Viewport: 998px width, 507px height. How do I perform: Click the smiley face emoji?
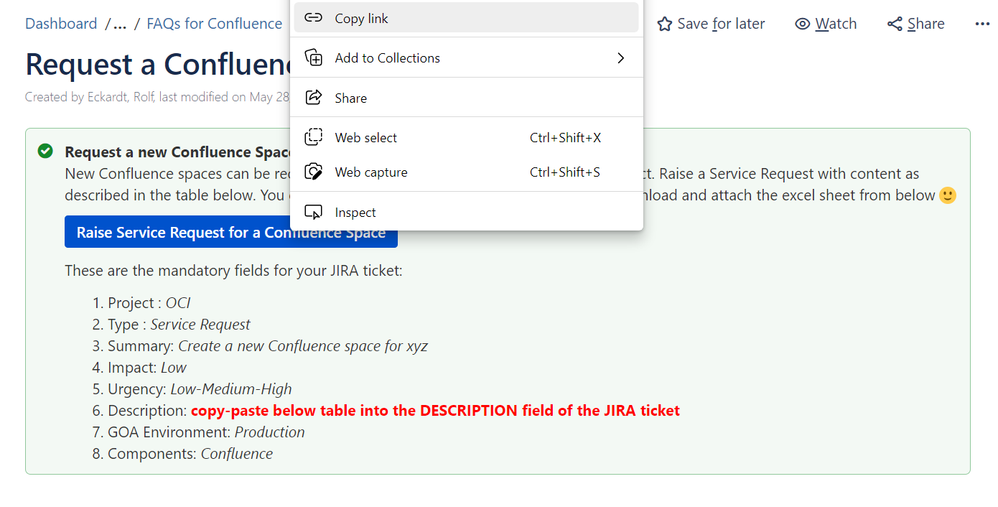coord(948,195)
